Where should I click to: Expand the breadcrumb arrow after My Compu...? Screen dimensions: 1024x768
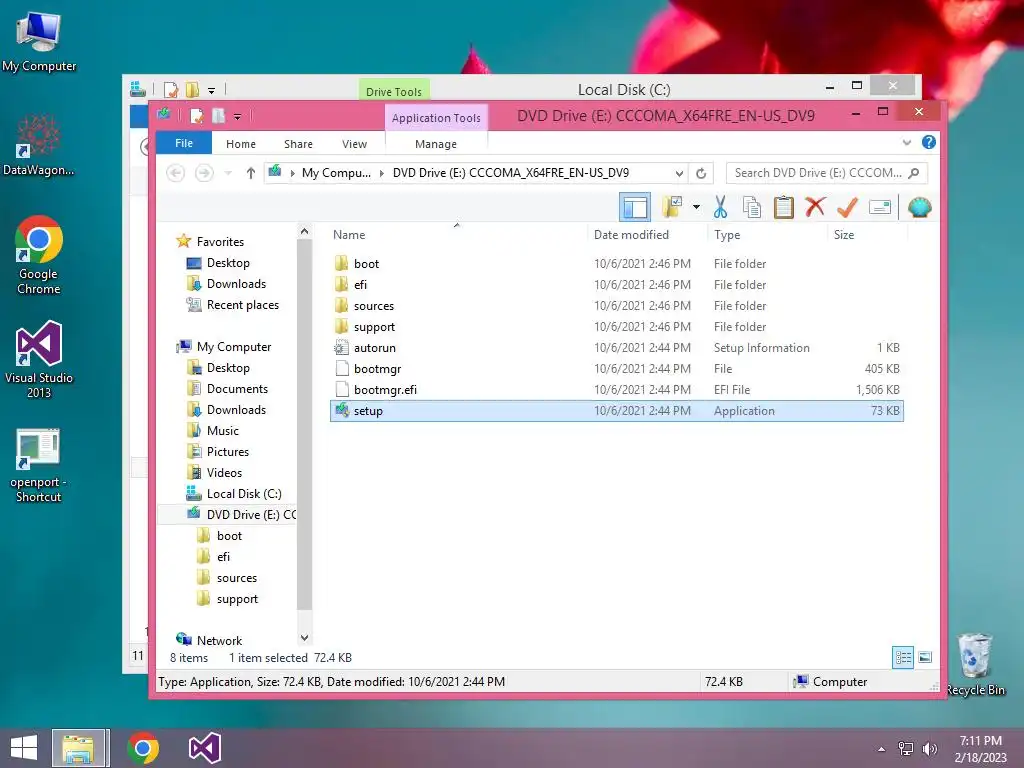coord(382,173)
